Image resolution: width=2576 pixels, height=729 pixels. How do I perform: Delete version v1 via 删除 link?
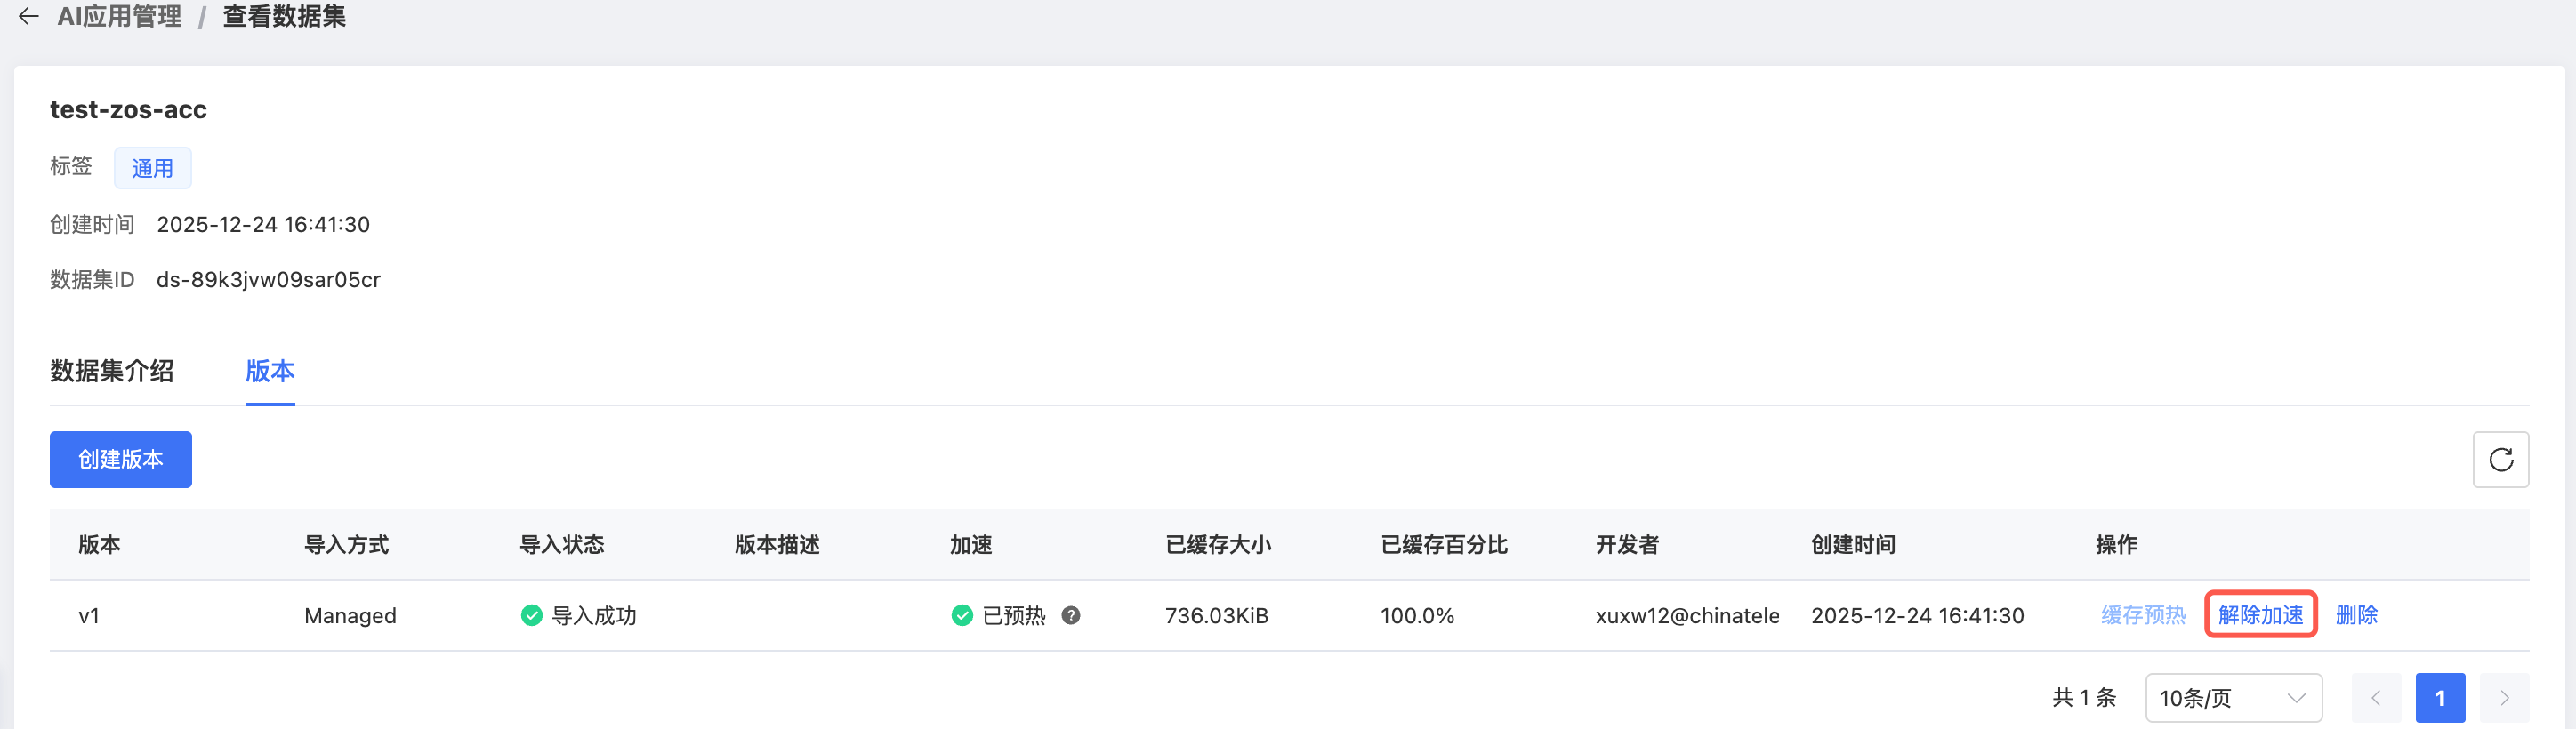click(x=2356, y=615)
